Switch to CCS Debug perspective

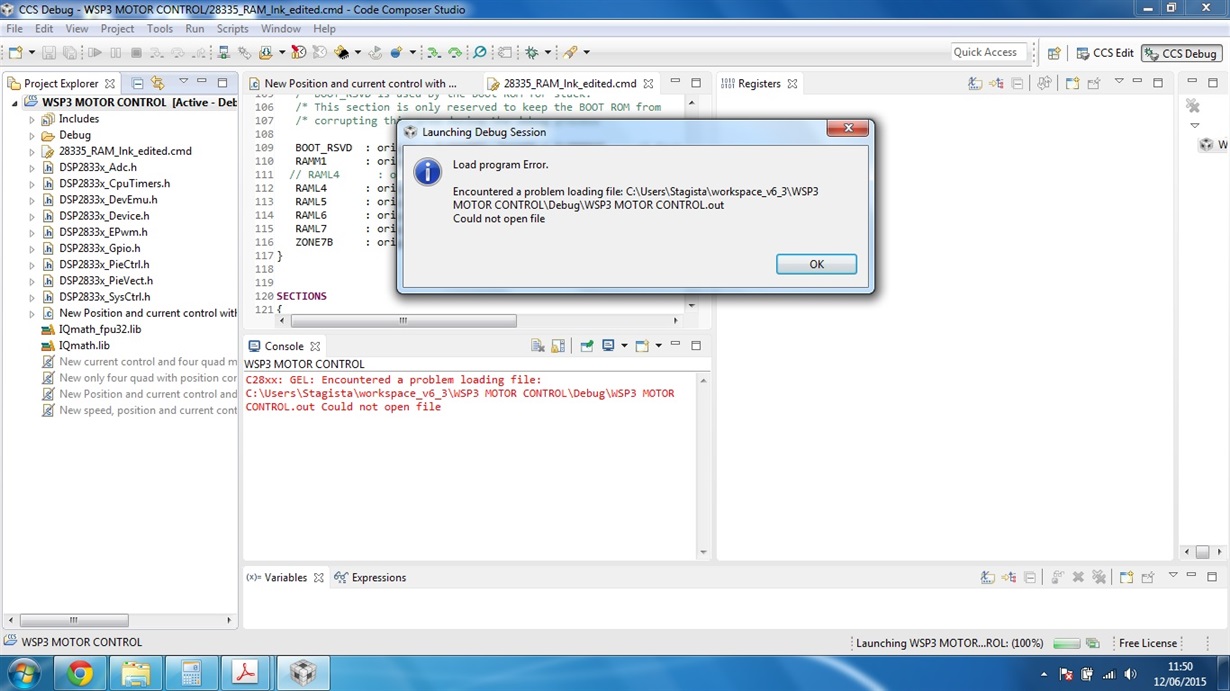1181,53
